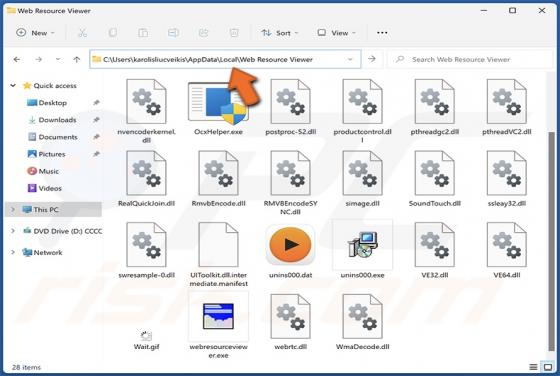Click the Cut scissors toolbar icon
The height and width of the screenshot is (376, 560).
[x=82, y=33]
